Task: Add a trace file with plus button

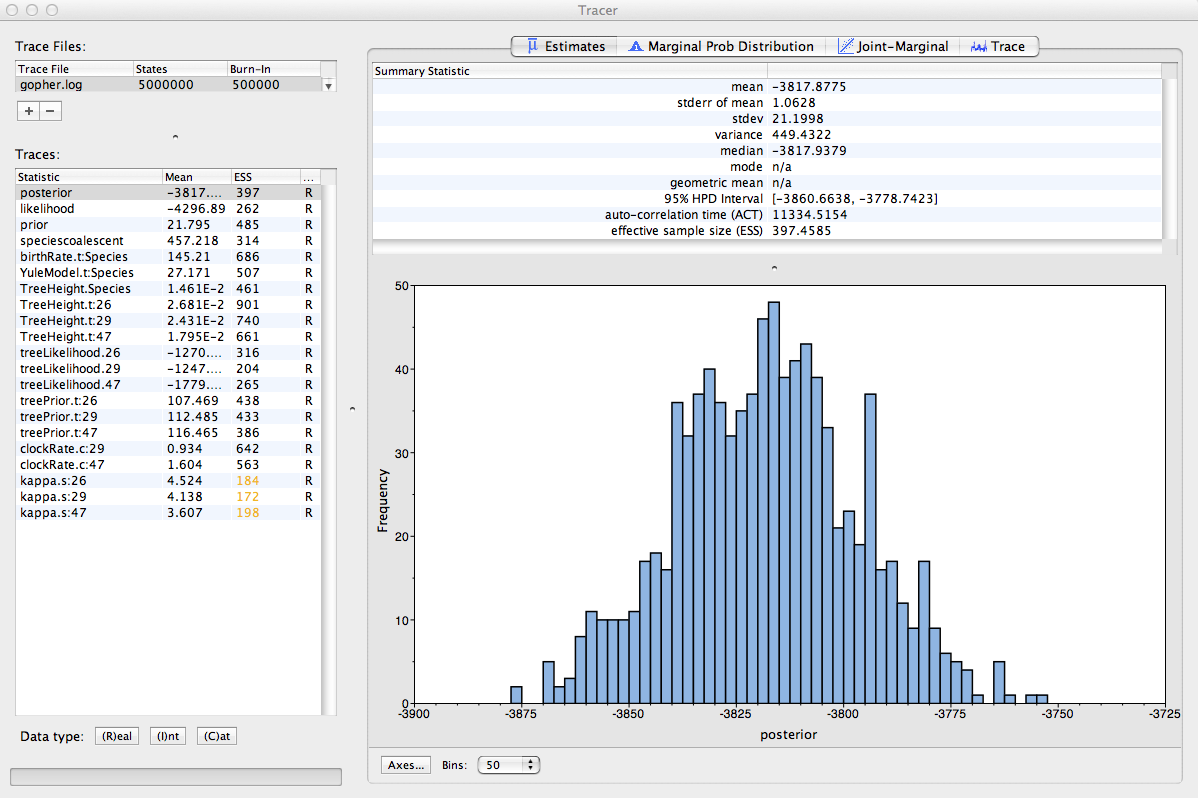Action: click(29, 111)
